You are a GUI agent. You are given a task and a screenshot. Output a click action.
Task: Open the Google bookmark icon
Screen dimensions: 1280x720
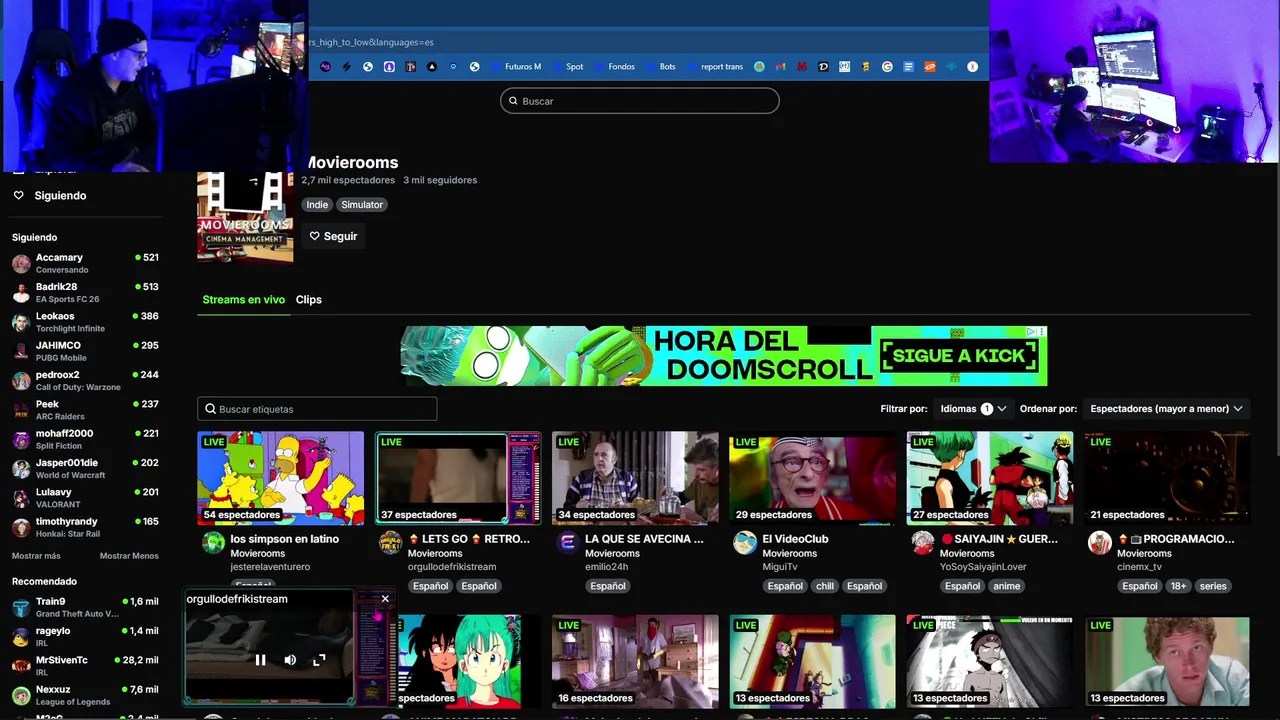(x=887, y=67)
